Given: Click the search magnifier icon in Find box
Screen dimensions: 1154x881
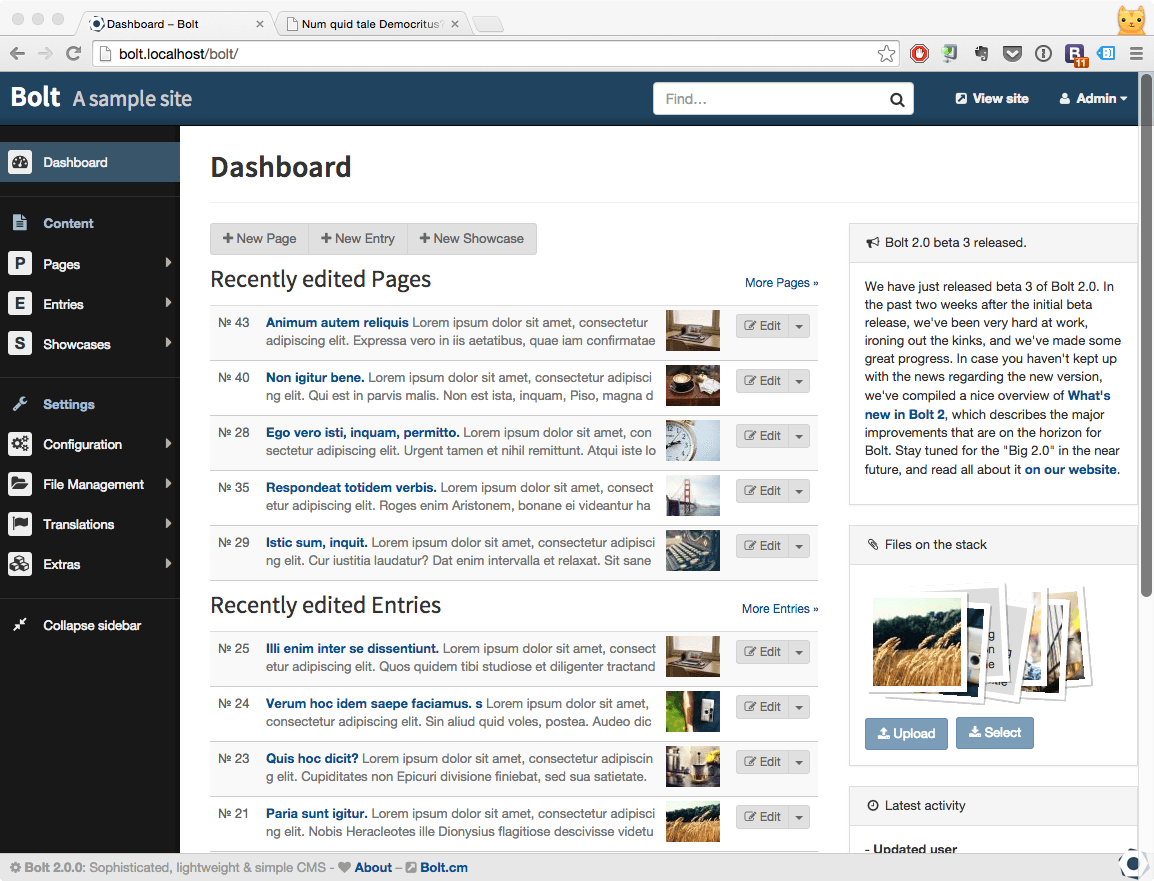Looking at the screenshot, I should point(896,99).
